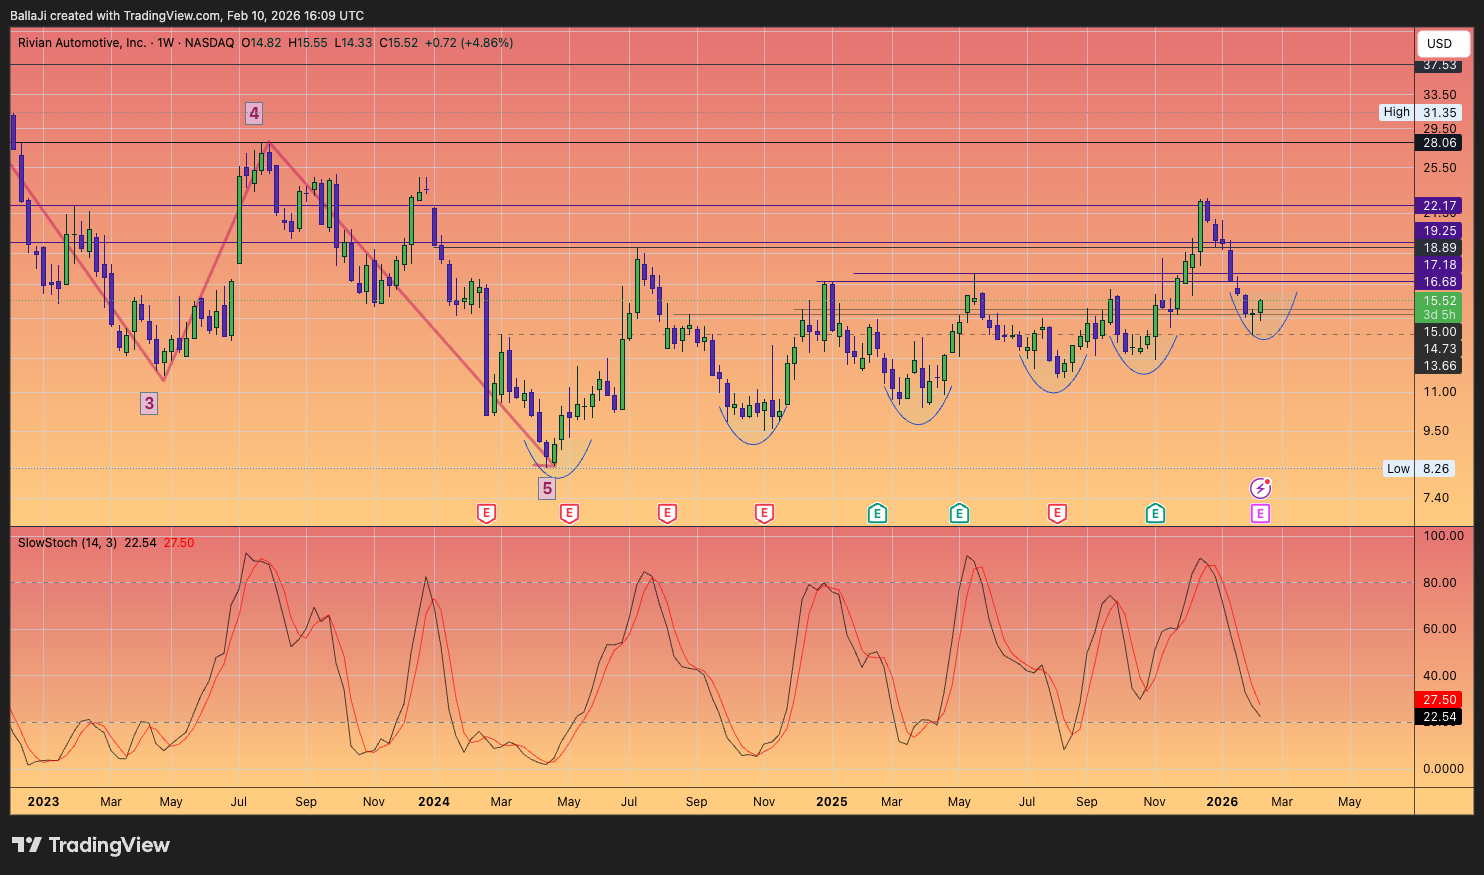
Task: Click the 28.06 horizontal line price label
Action: [1440, 143]
